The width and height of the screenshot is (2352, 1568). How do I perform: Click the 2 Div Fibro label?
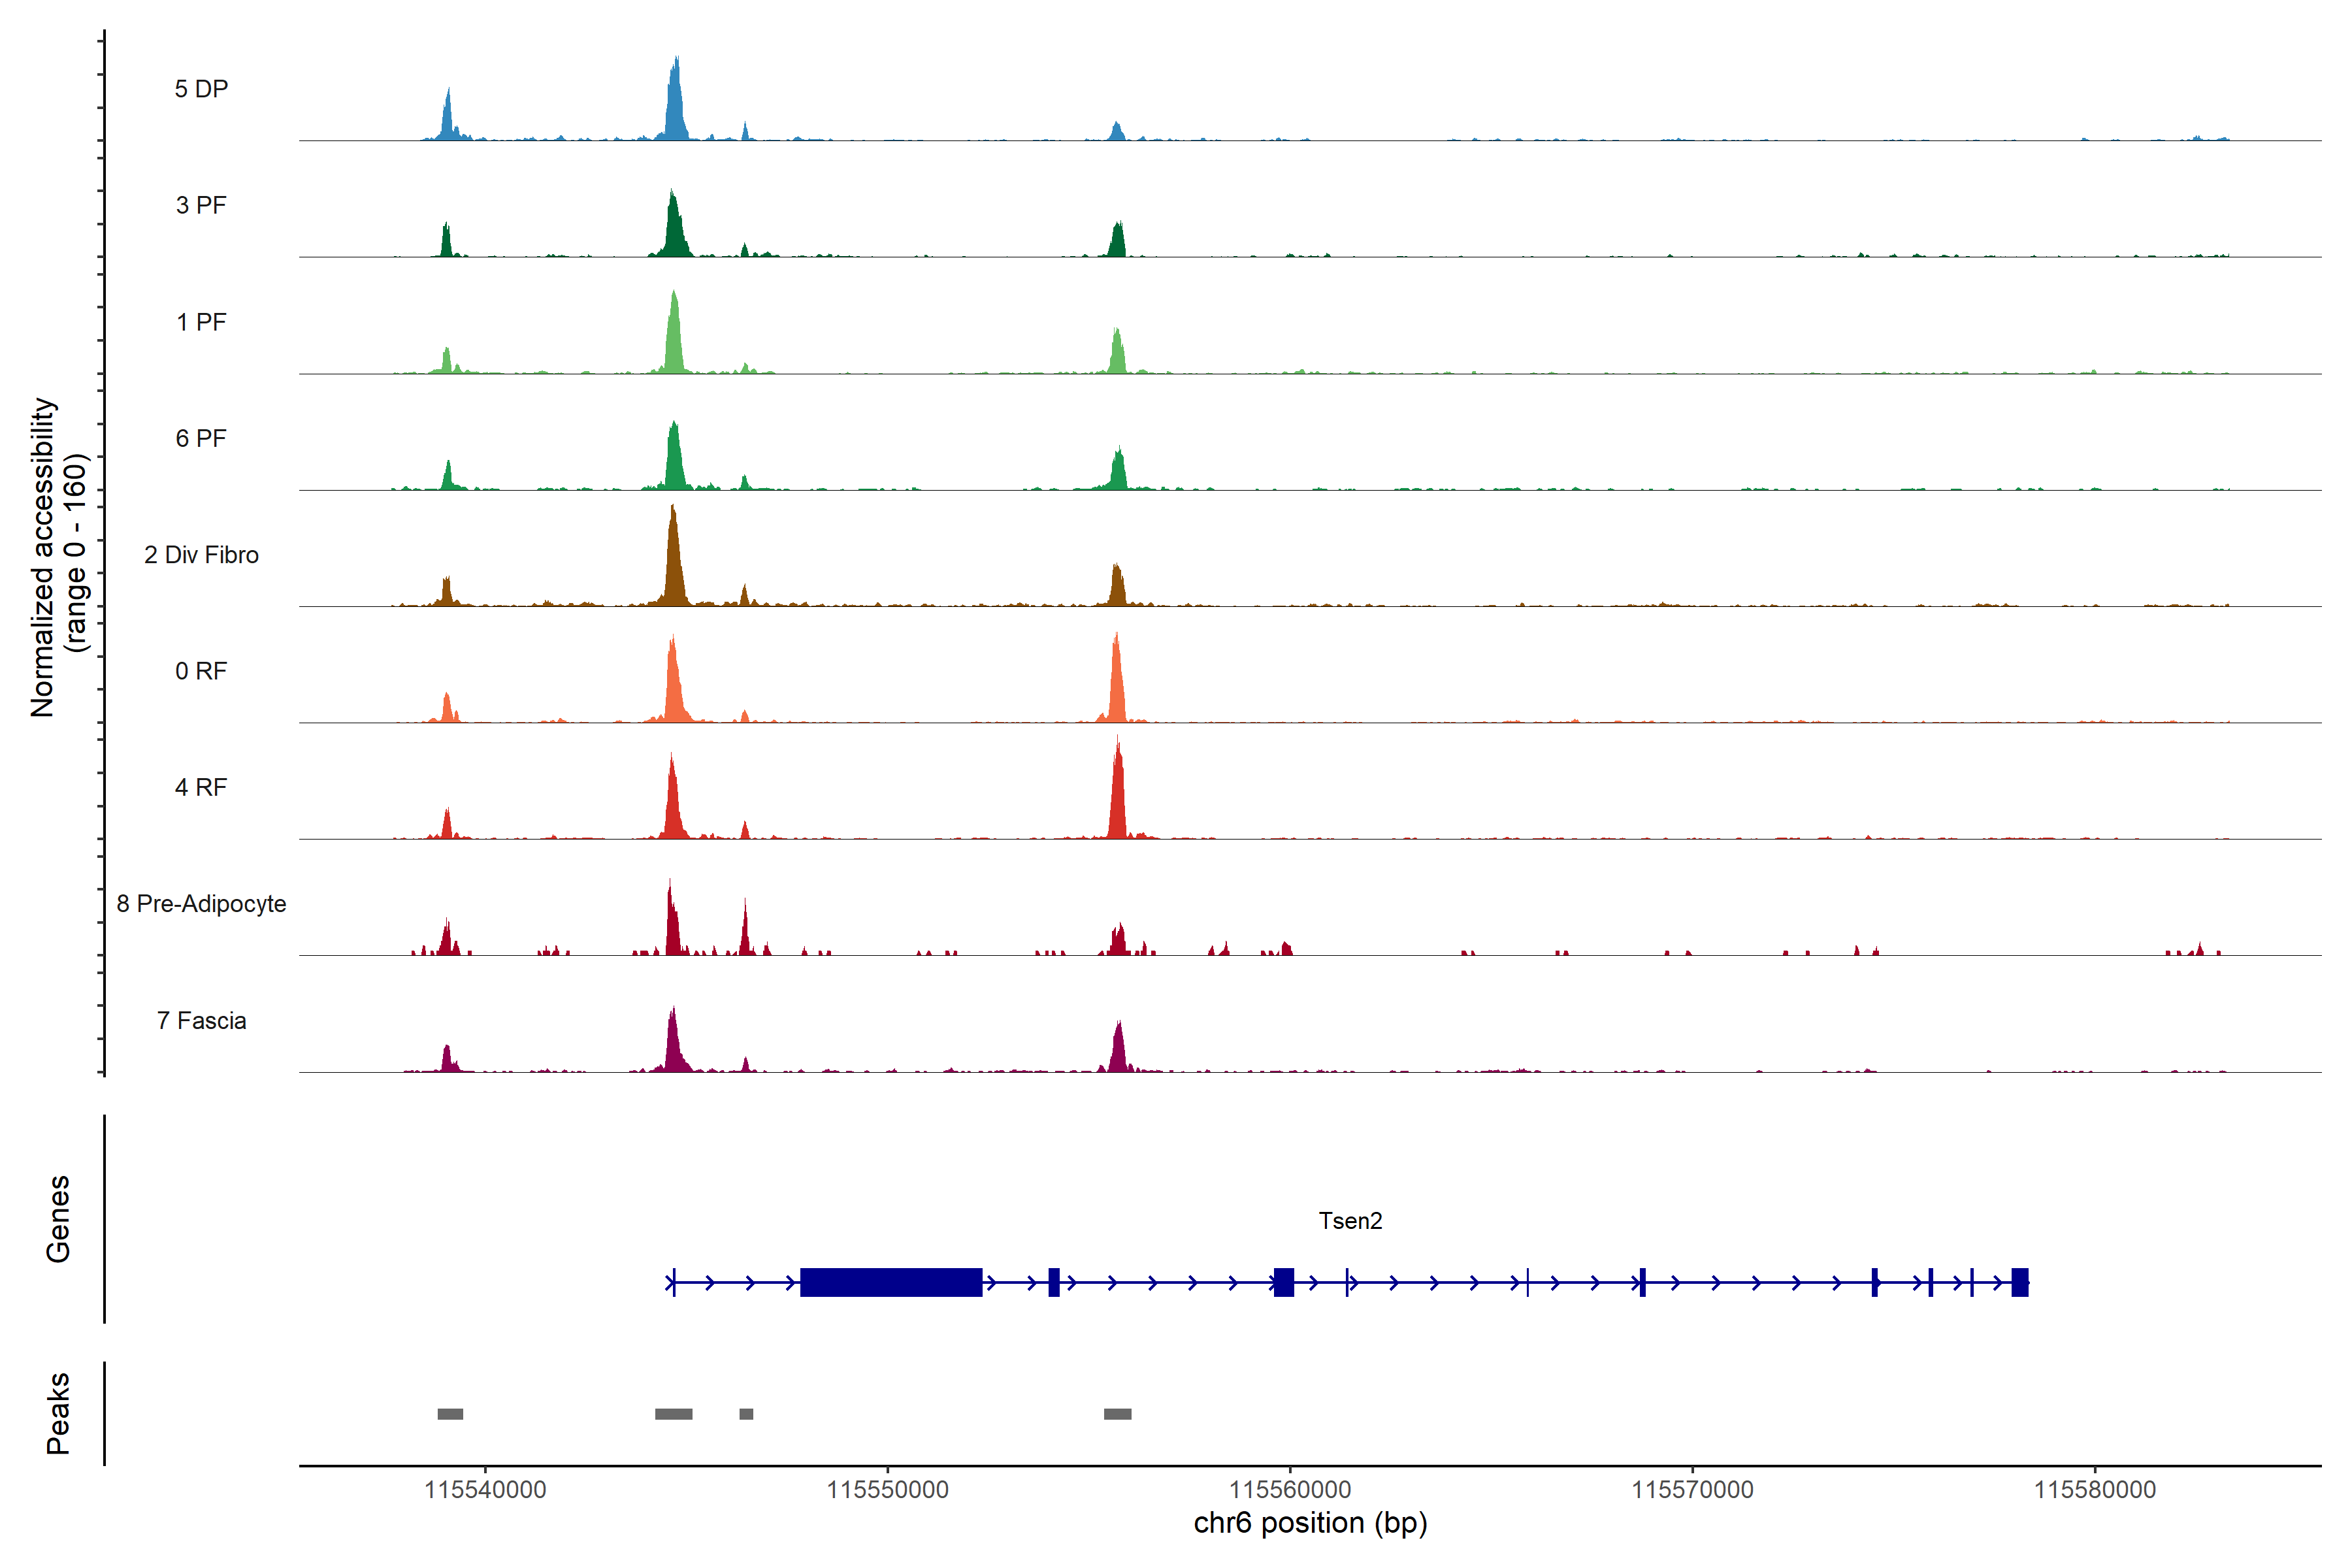(201, 555)
